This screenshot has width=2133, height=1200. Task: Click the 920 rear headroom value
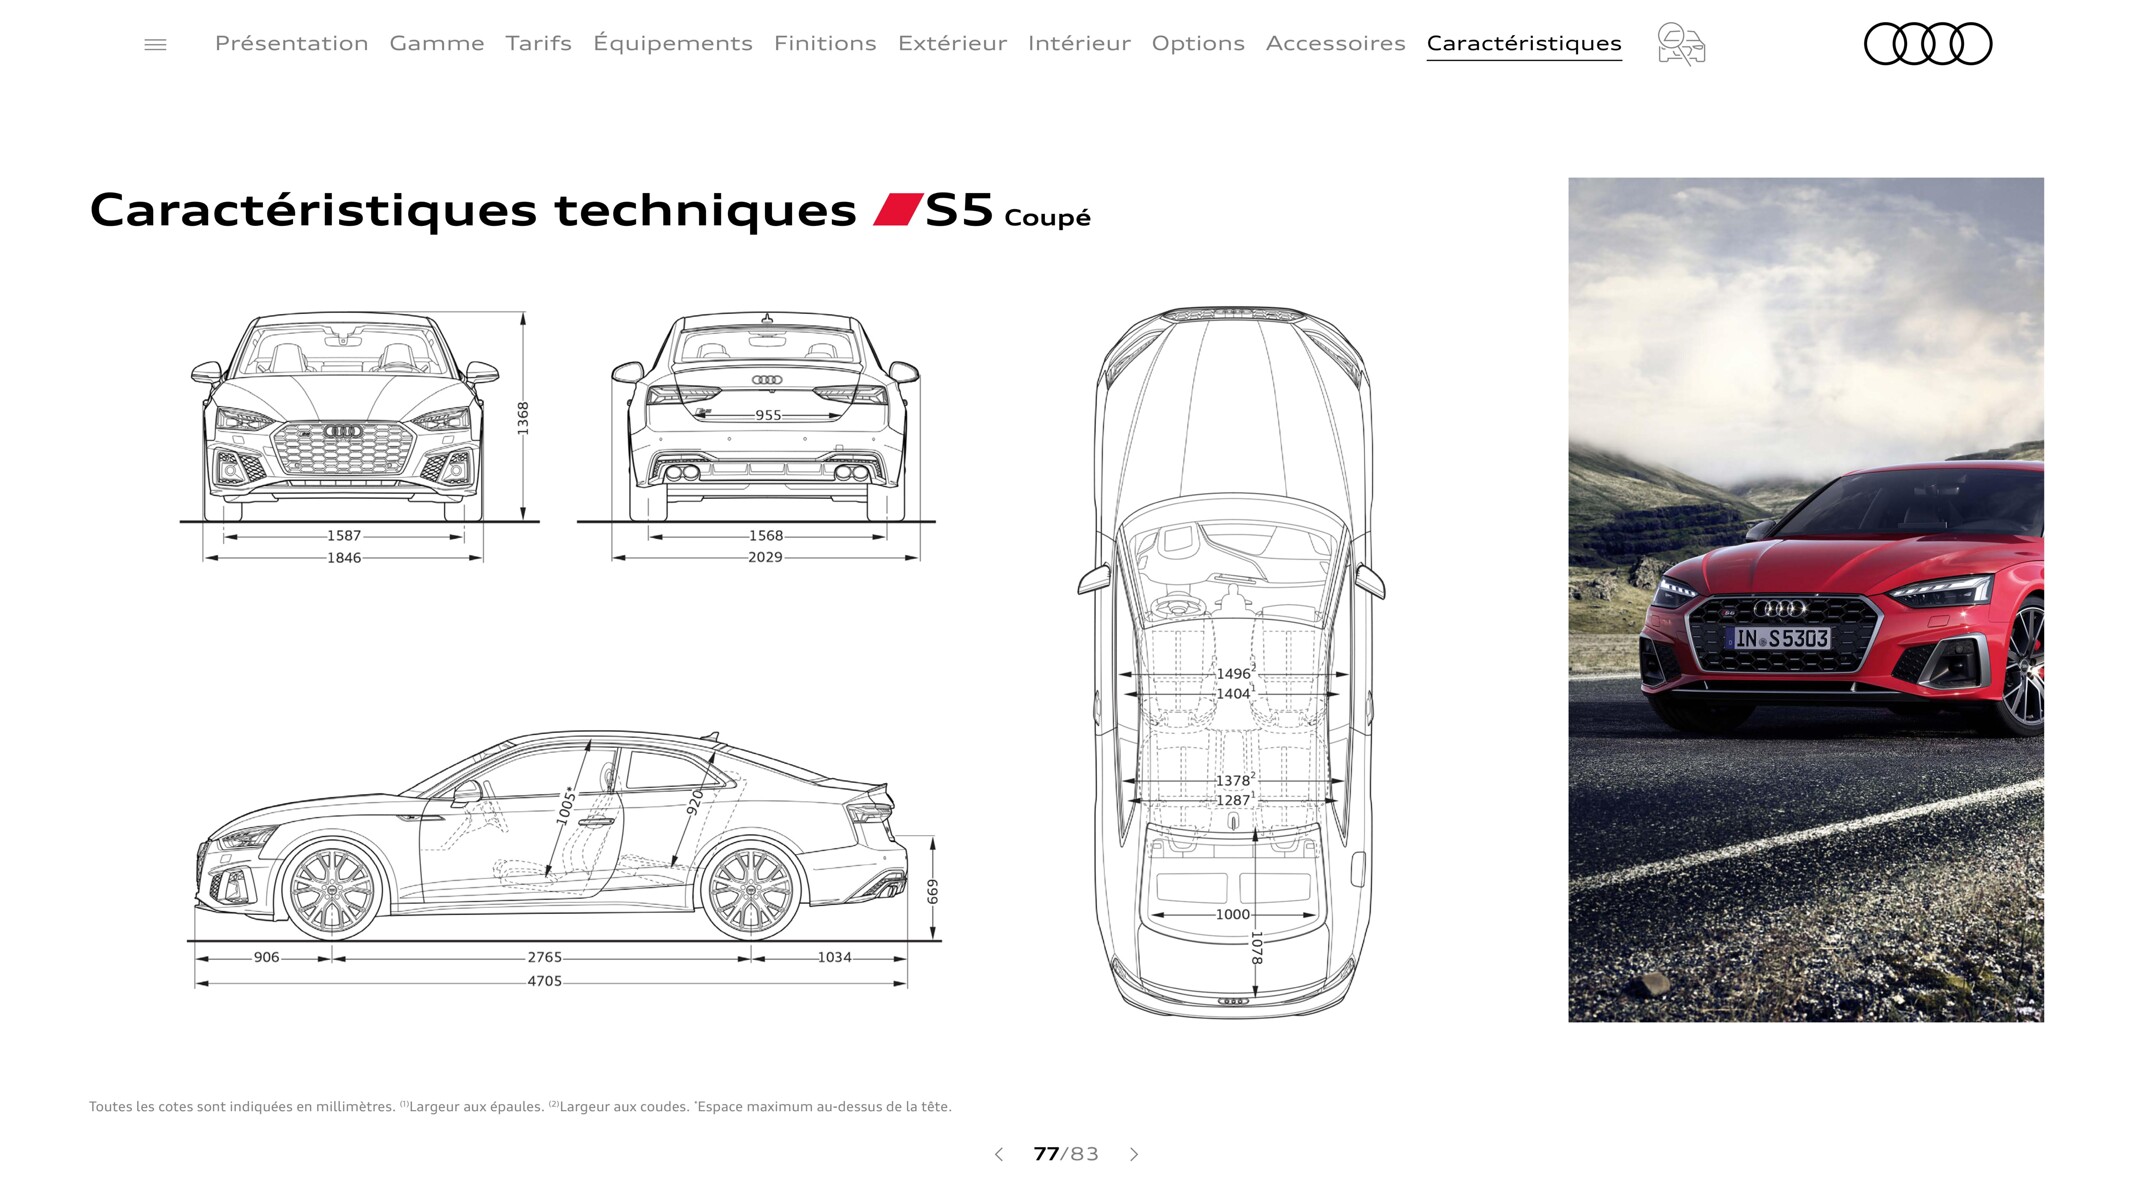(695, 802)
